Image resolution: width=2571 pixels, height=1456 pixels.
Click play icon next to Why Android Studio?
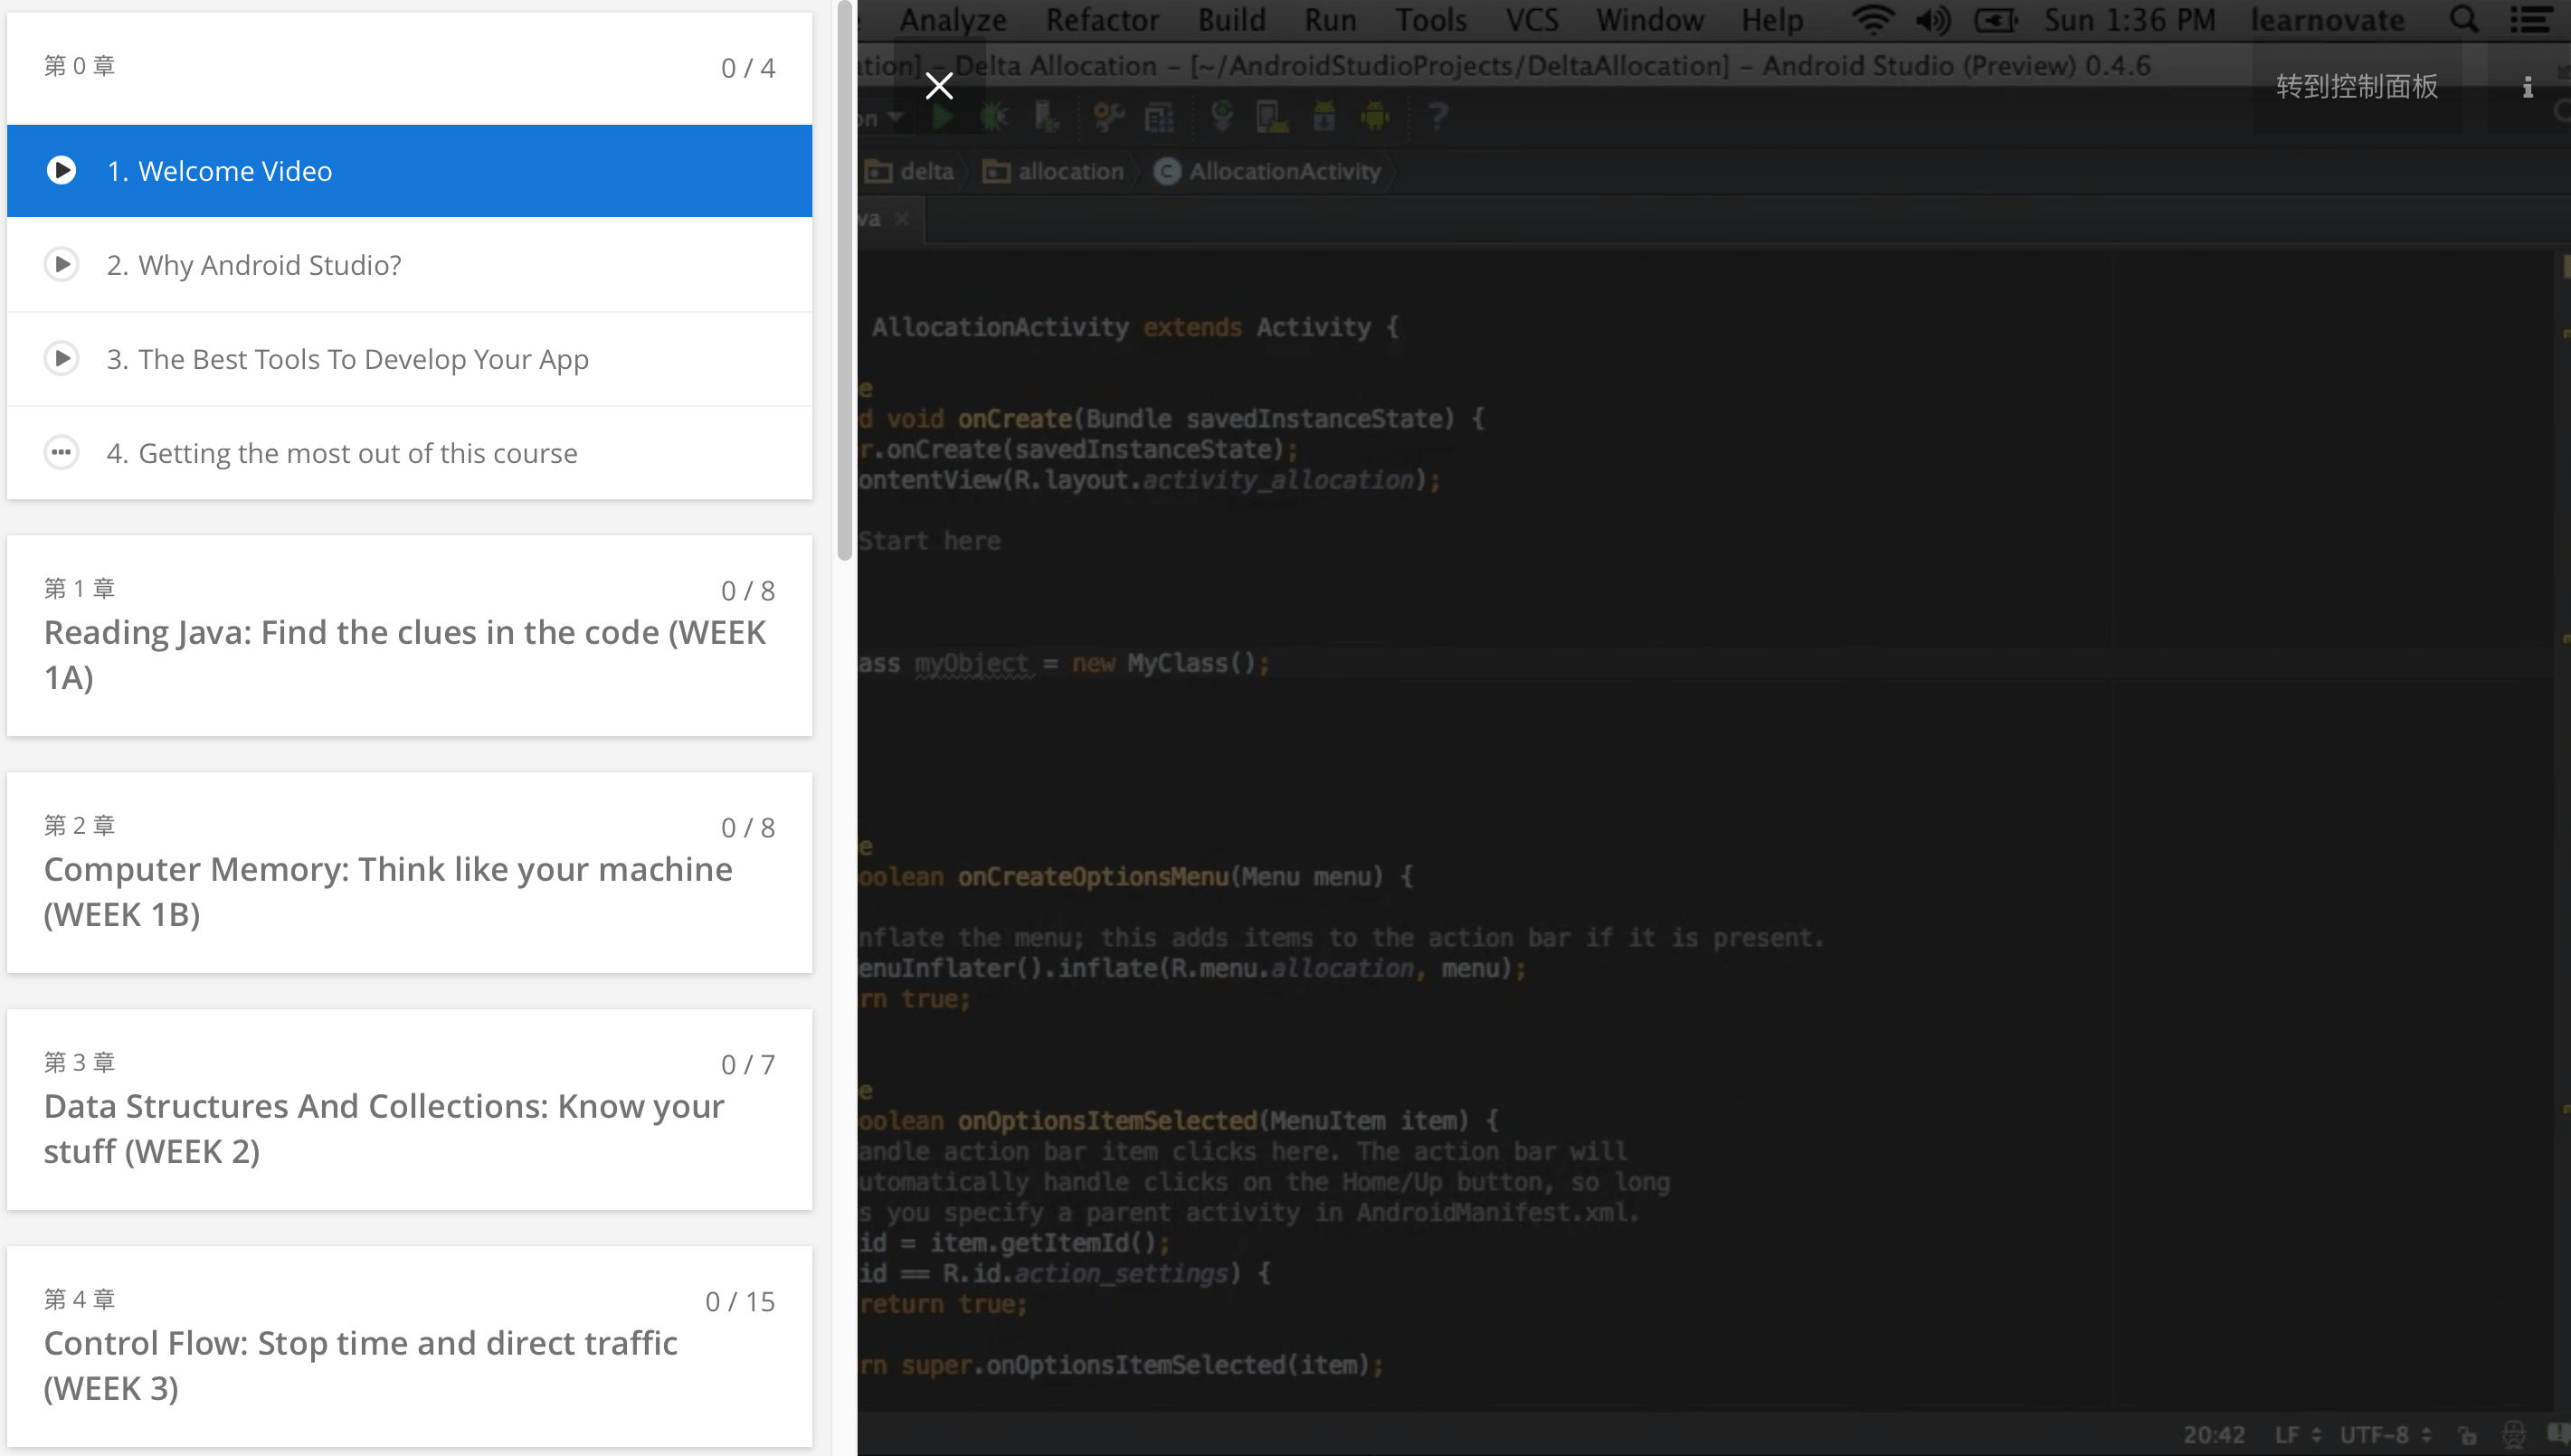[x=61, y=265]
